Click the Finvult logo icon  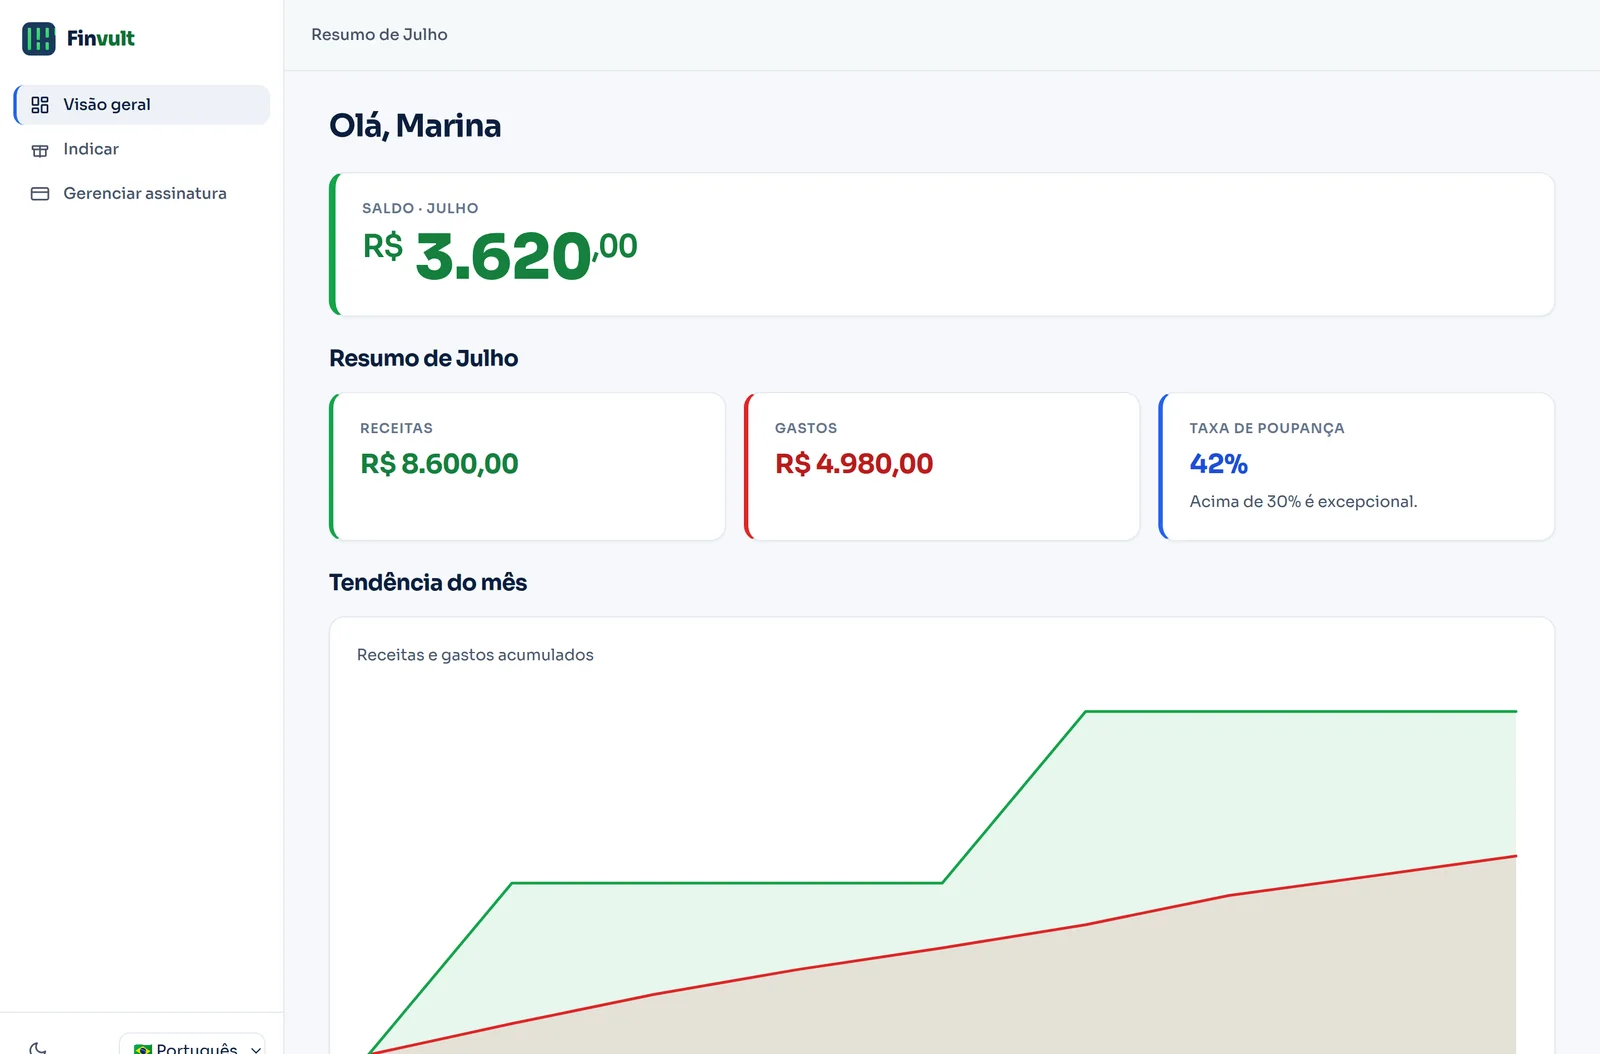point(39,39)
